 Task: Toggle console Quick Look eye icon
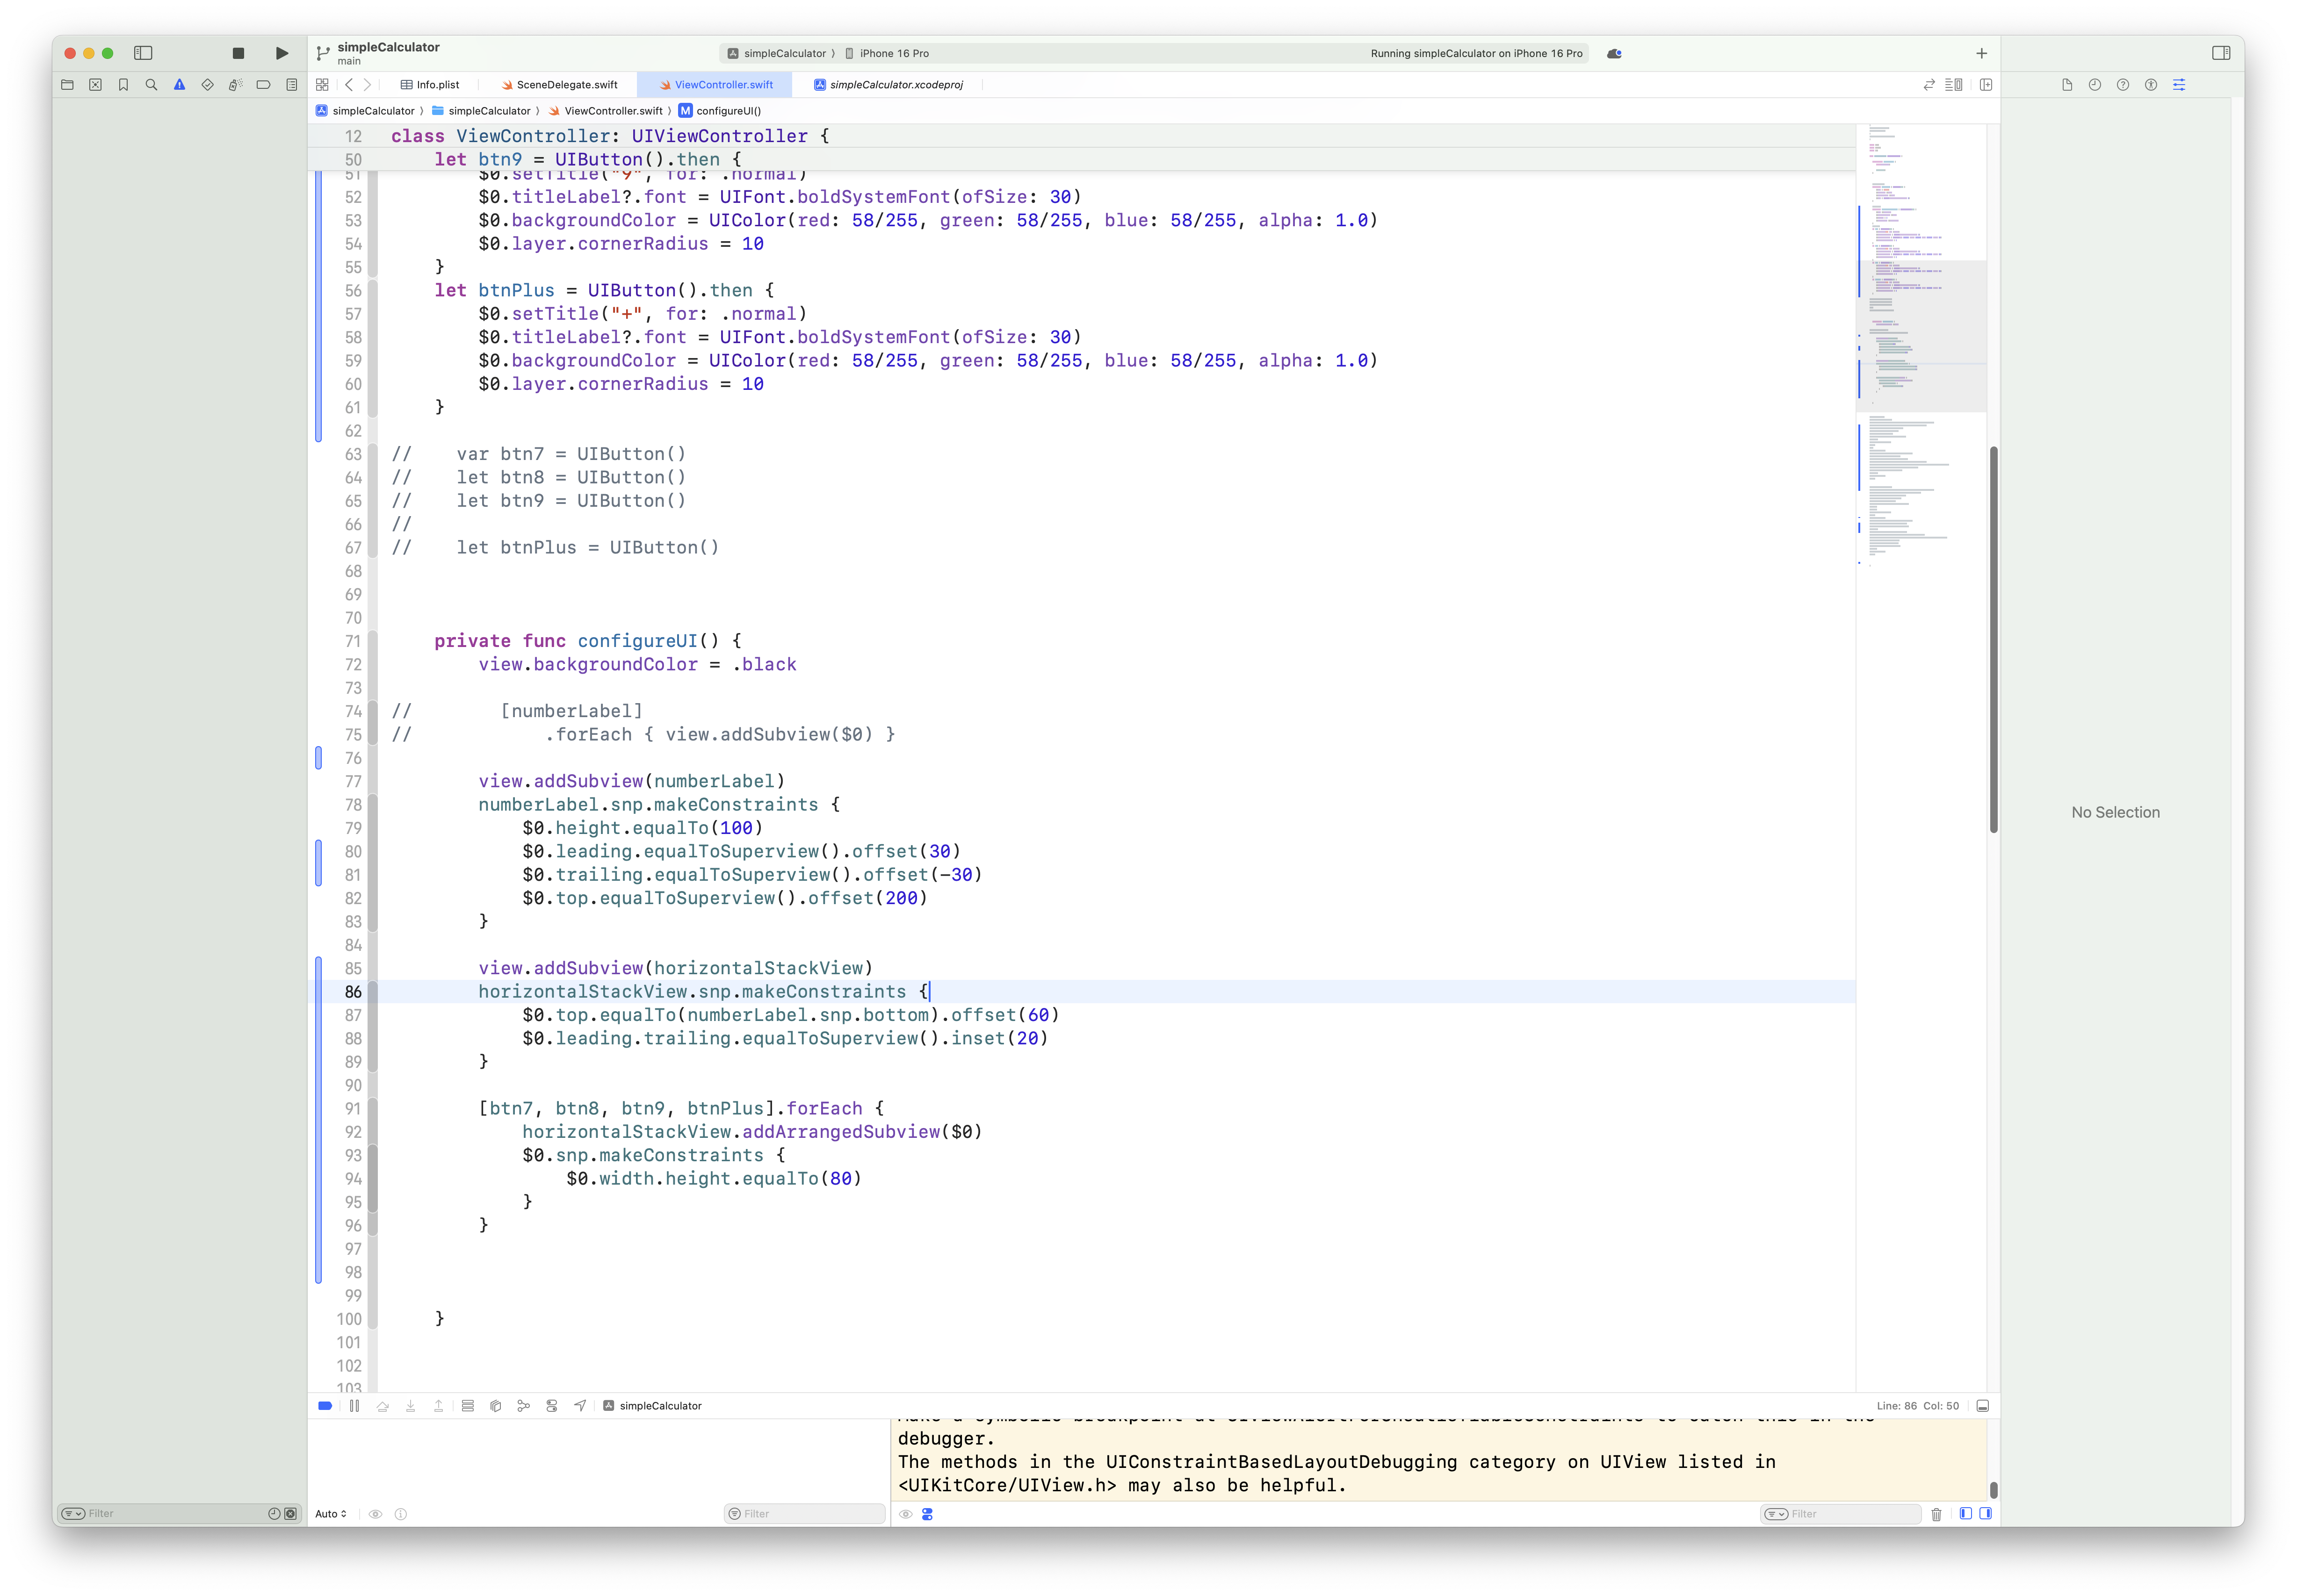click(905, 1514)
